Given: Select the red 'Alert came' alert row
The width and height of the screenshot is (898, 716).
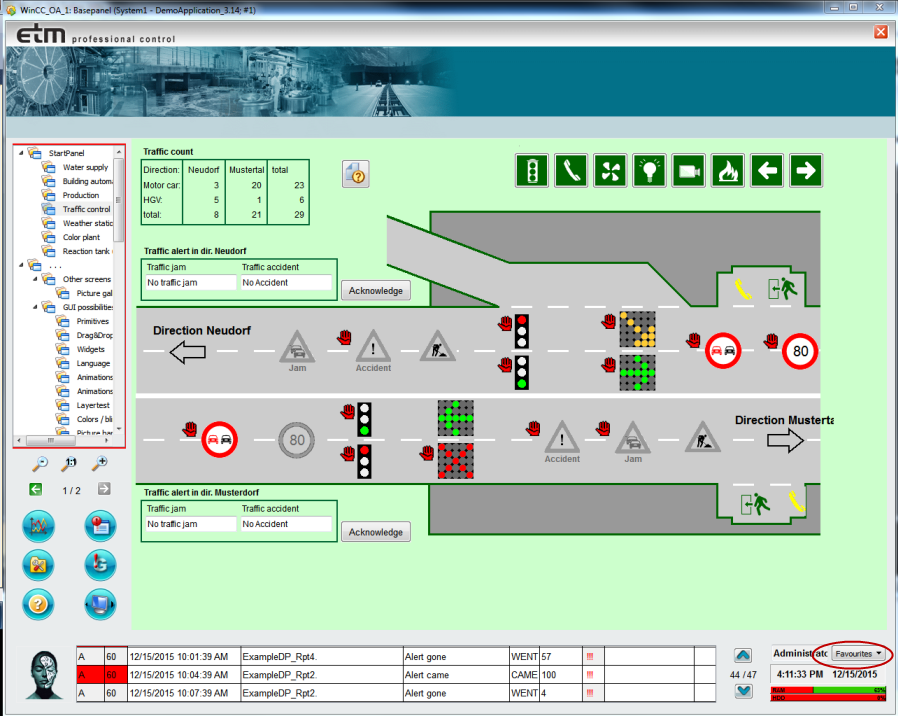Looking at the screenshot, I should [396, 675].
